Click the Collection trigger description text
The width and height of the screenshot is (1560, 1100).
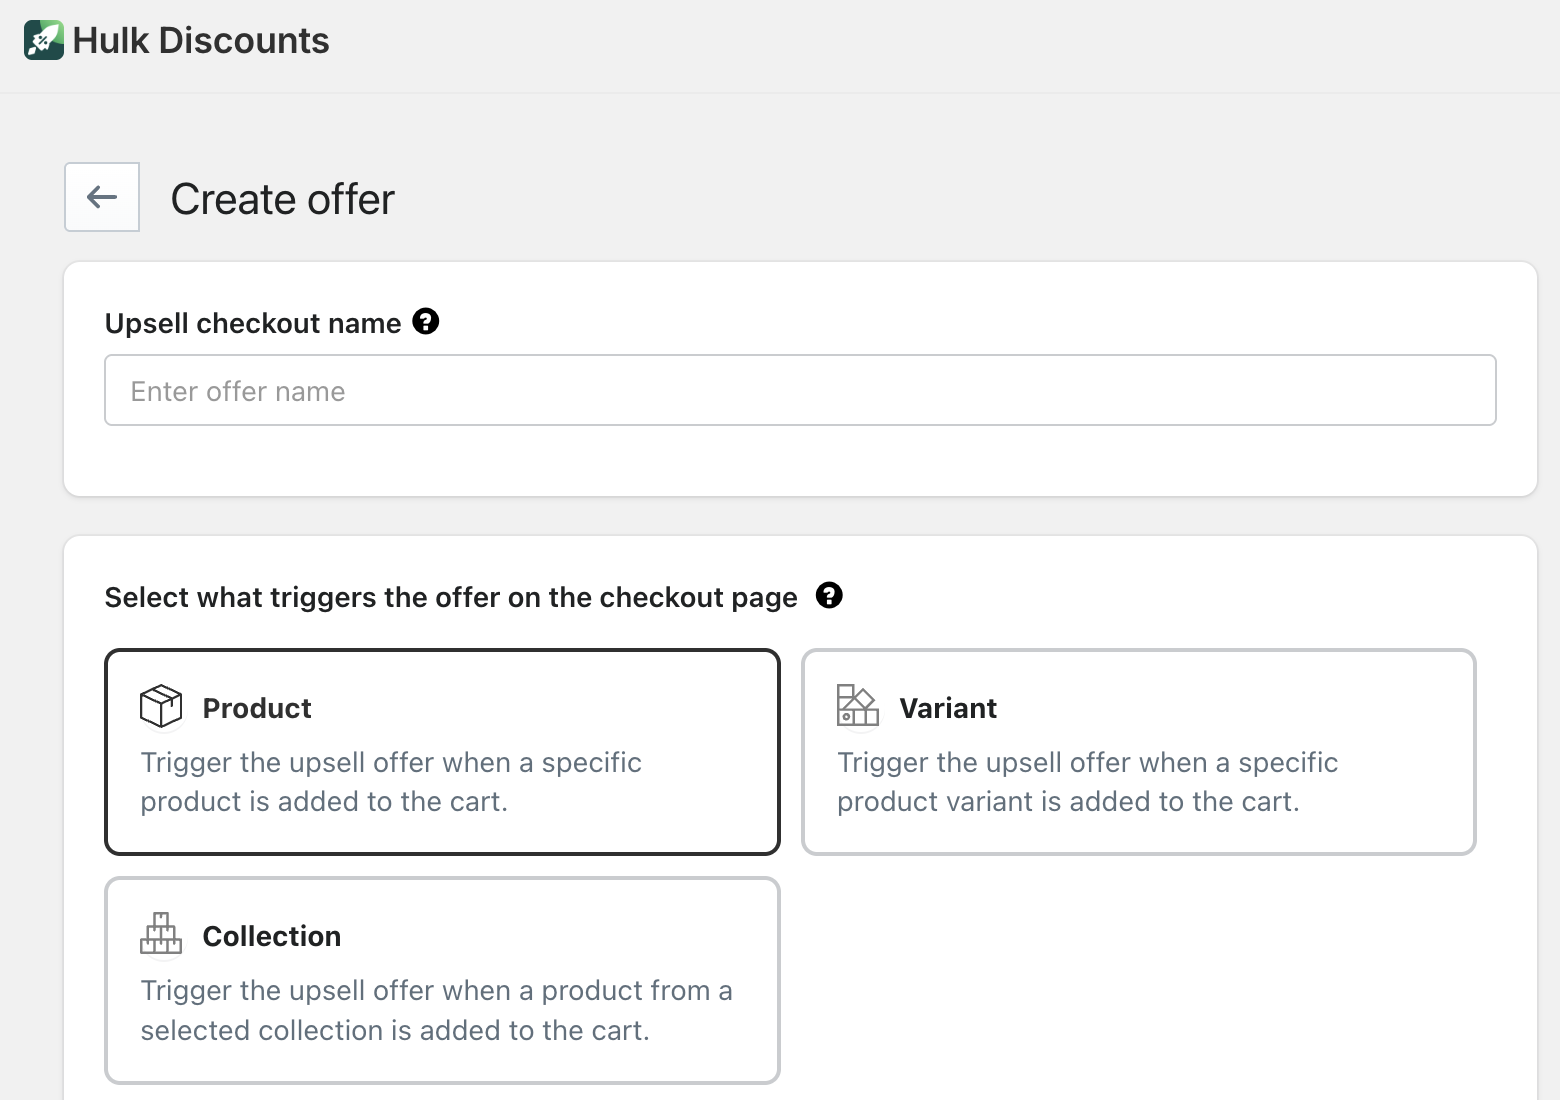[x=436, y=1010]
